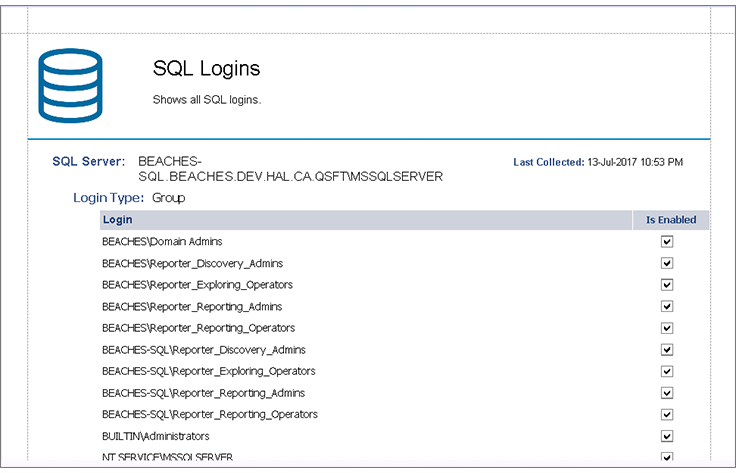
Task: Click the SQL Server name value
Action: point(290,169)
